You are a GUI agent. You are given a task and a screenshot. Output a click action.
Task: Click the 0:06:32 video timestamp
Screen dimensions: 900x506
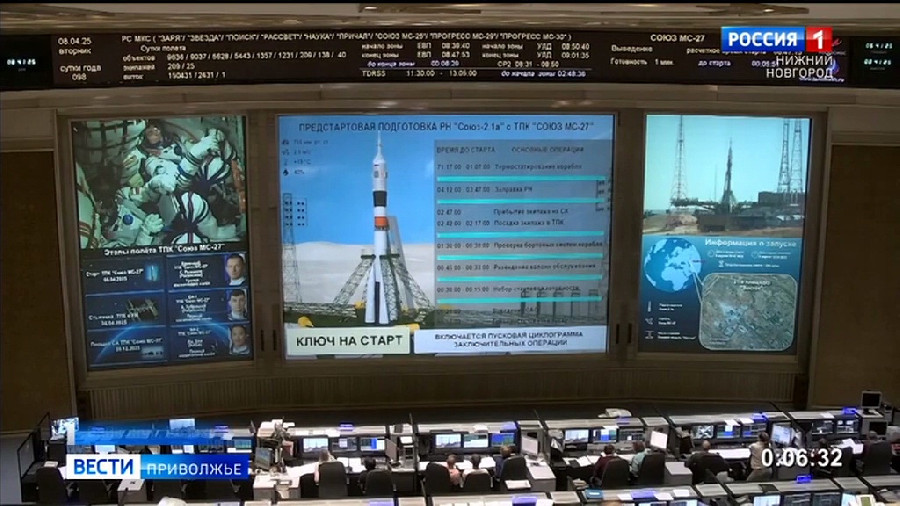pos(801,458)
